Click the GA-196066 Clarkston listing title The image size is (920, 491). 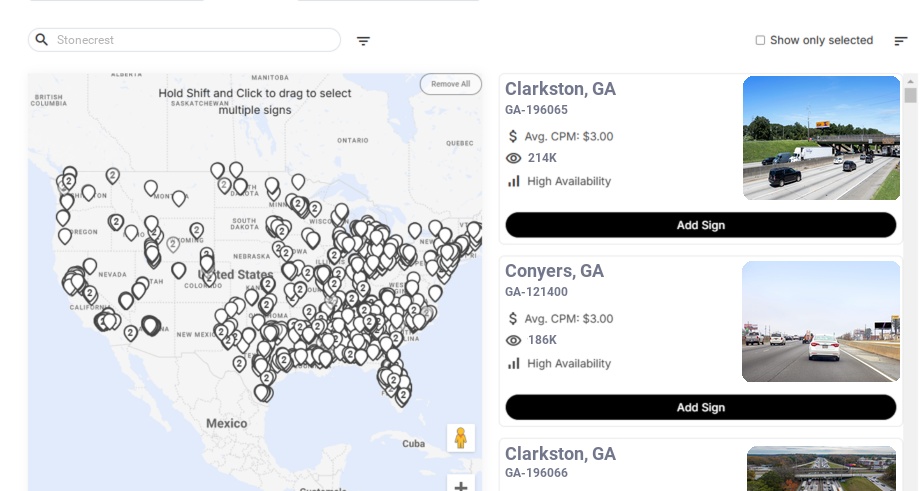click(560, 454)
